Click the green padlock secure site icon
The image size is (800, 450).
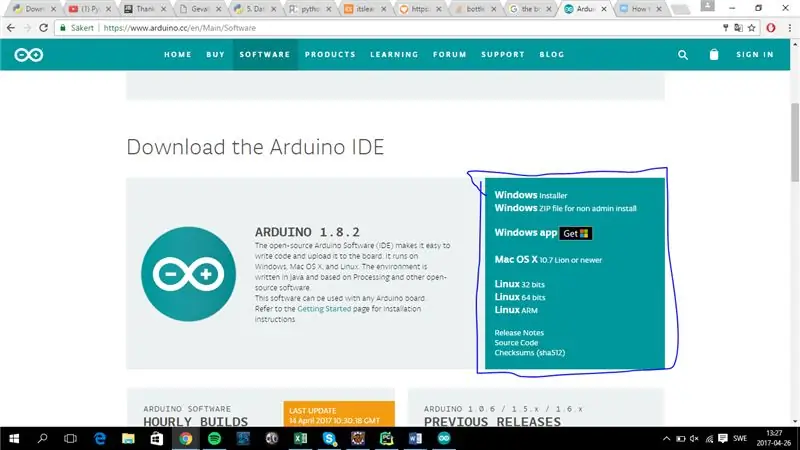[x=63, y=28]
